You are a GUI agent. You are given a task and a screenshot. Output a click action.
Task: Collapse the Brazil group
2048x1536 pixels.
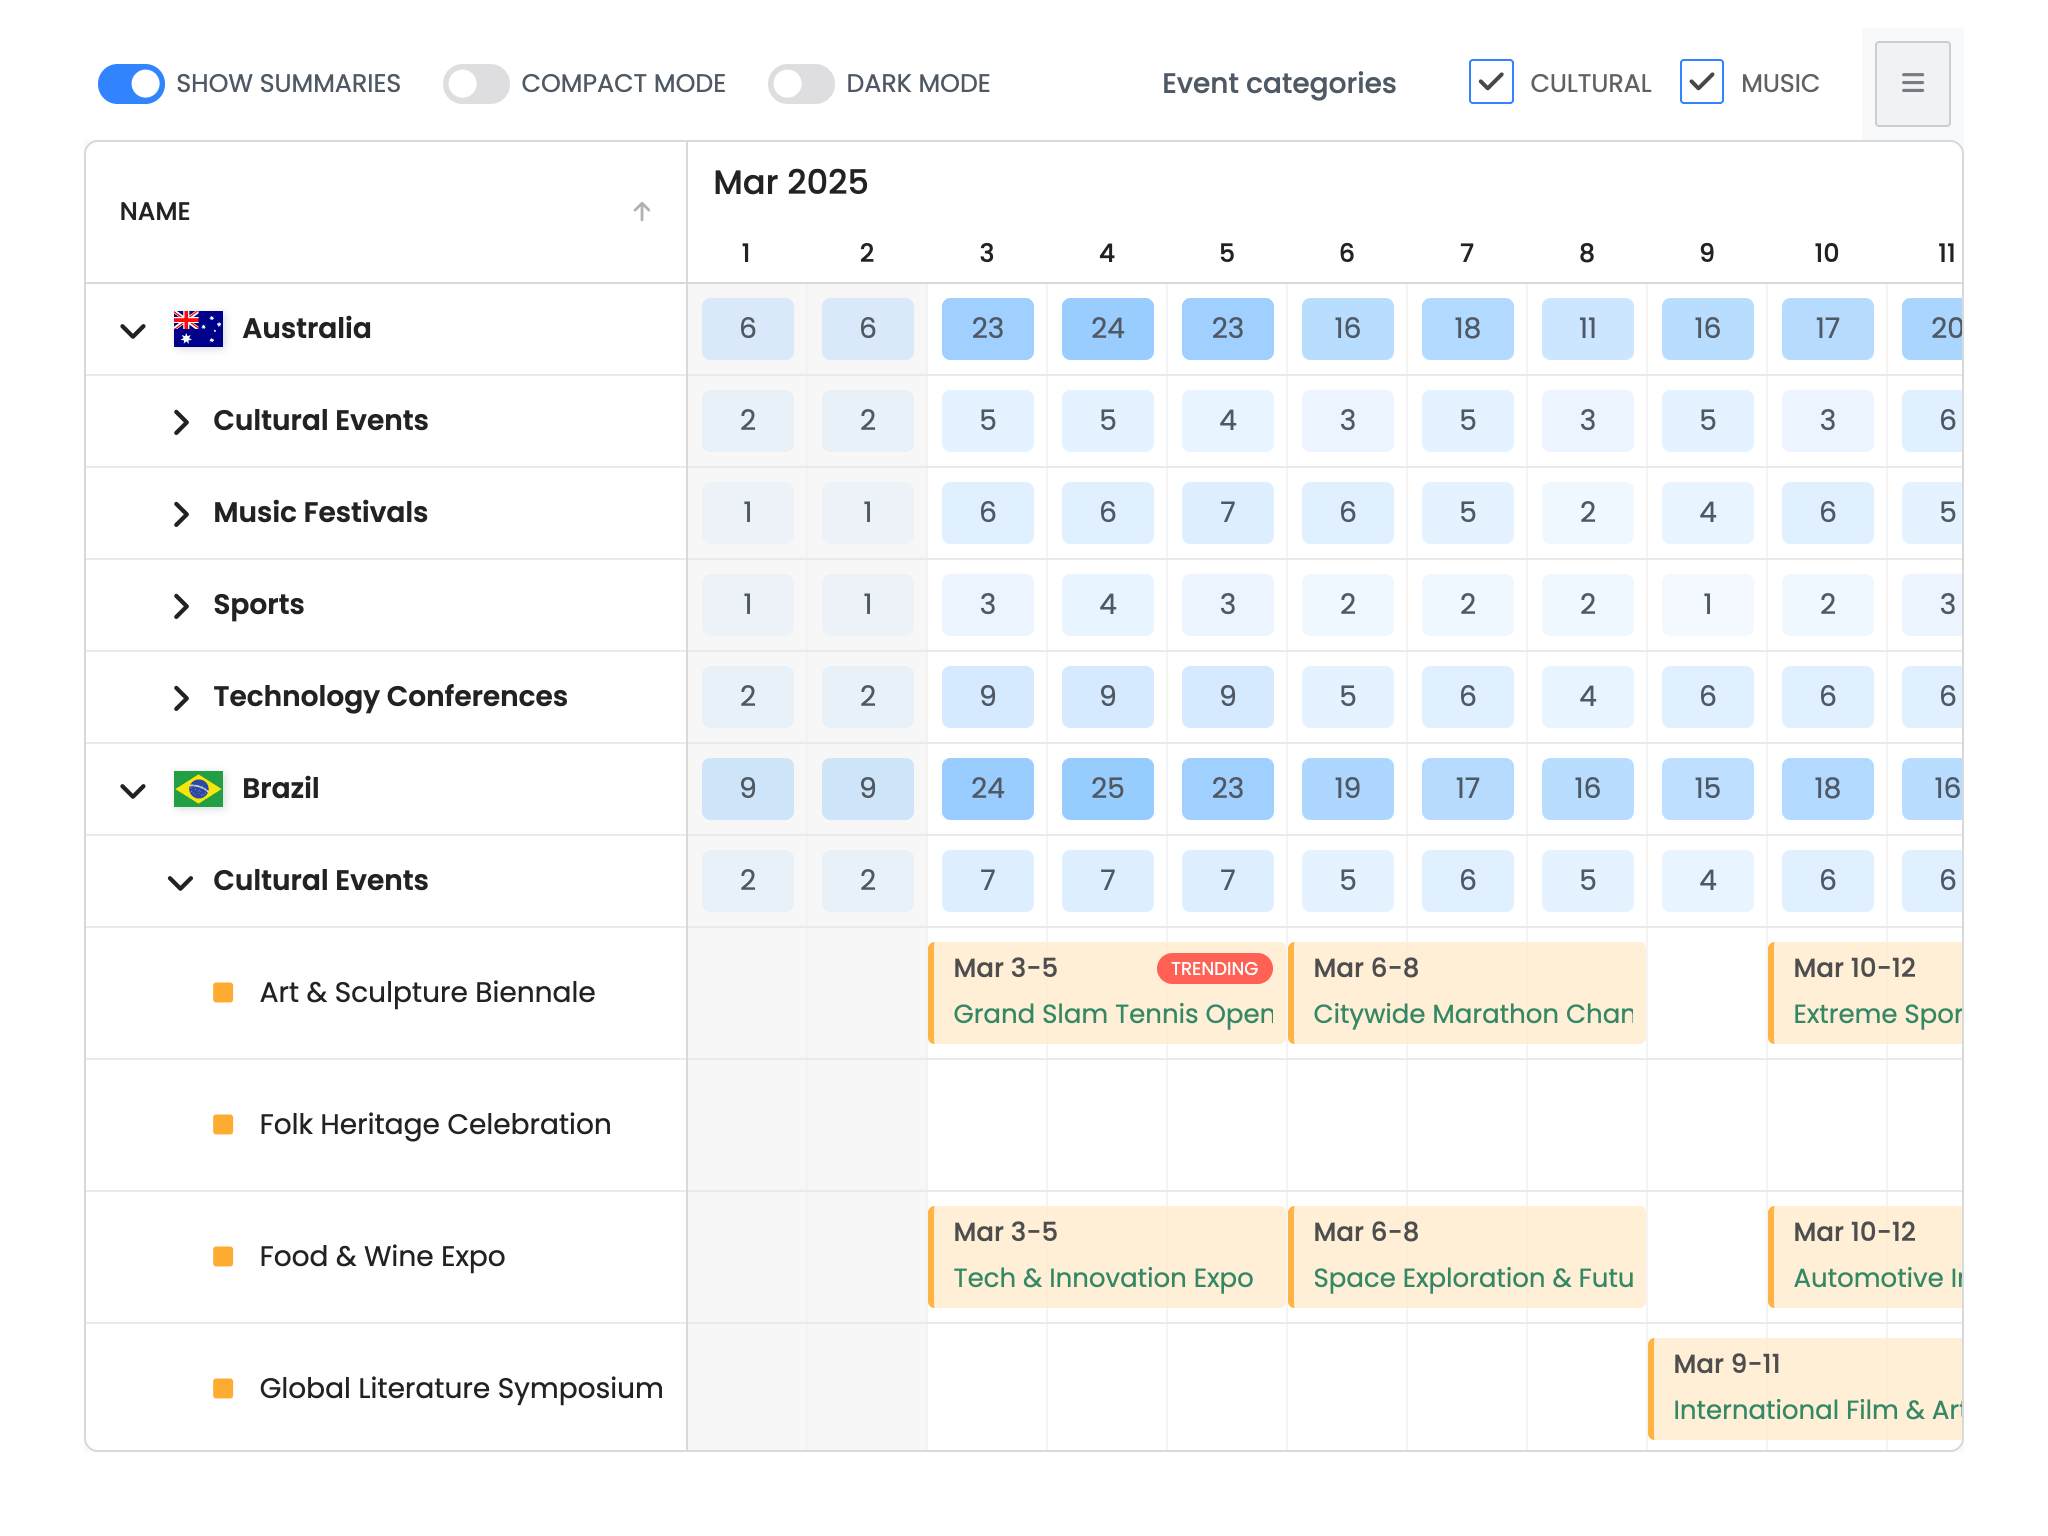coord(133,790)
